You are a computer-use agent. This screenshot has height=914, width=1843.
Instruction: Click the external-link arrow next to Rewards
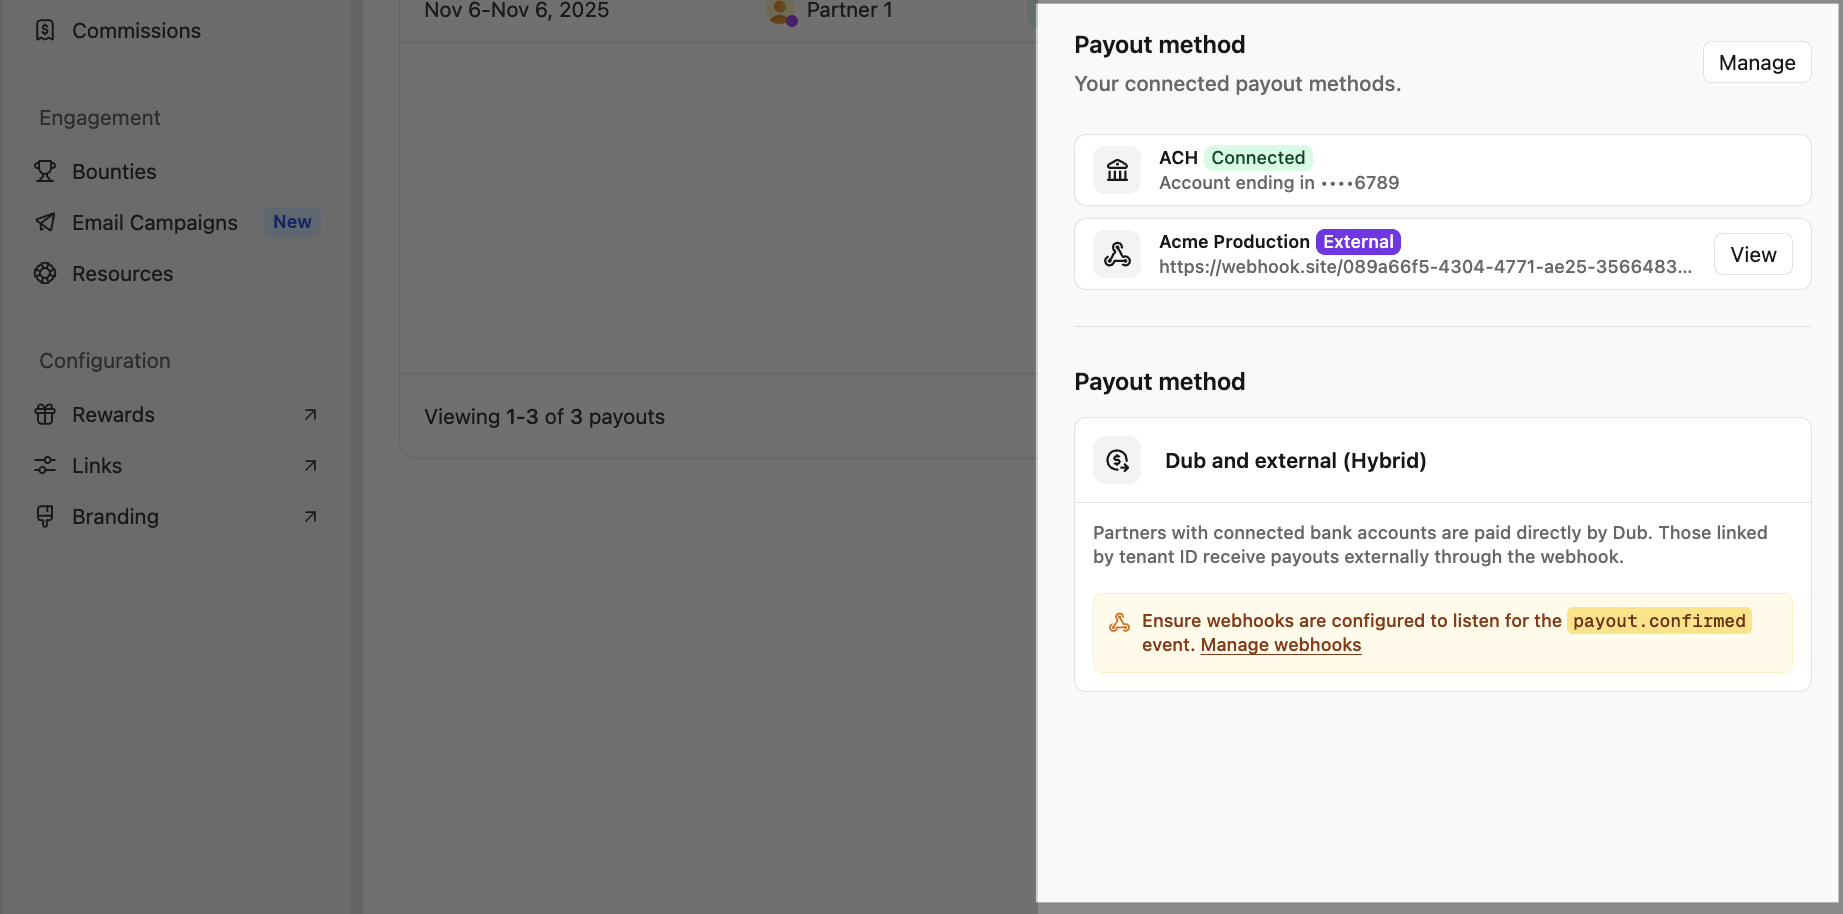310,414
